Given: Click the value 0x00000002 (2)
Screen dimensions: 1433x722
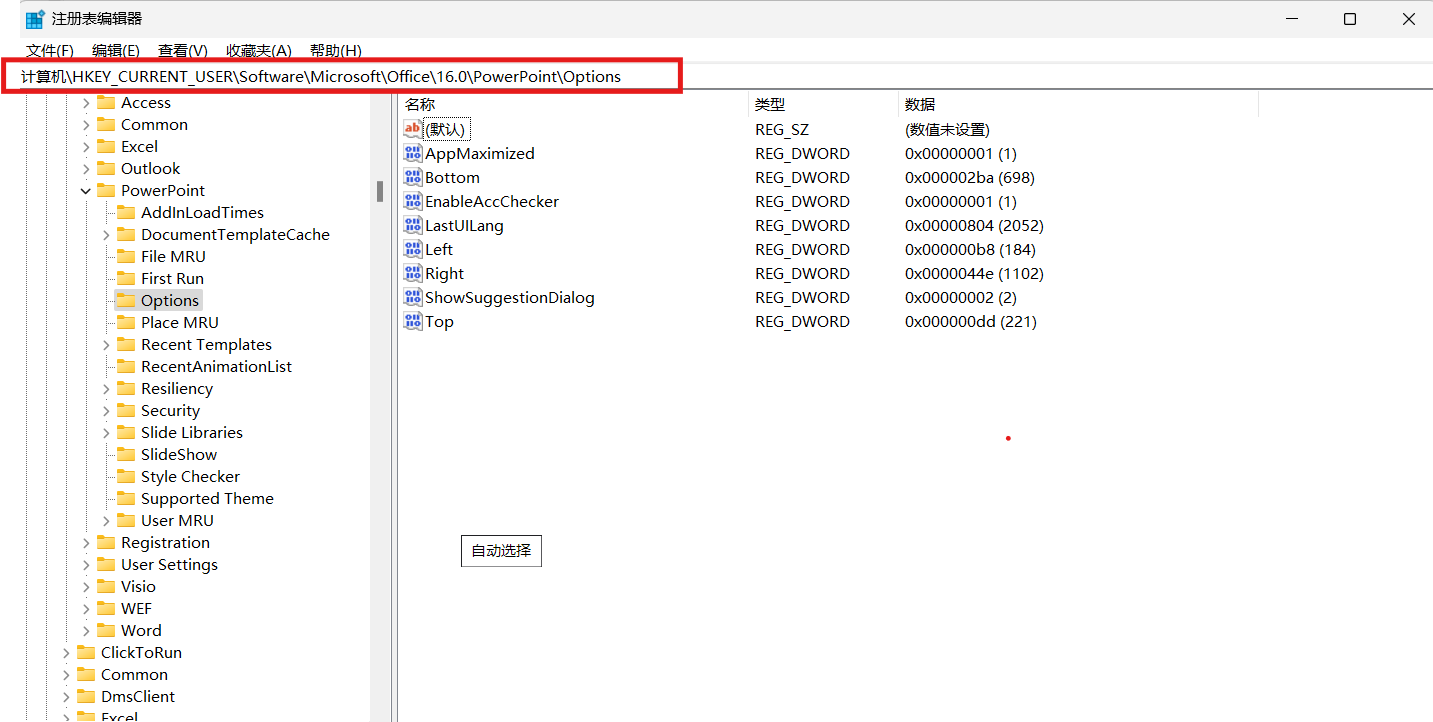Looking at the screenshot, I should pyautogui.click(x=961, y=297).
